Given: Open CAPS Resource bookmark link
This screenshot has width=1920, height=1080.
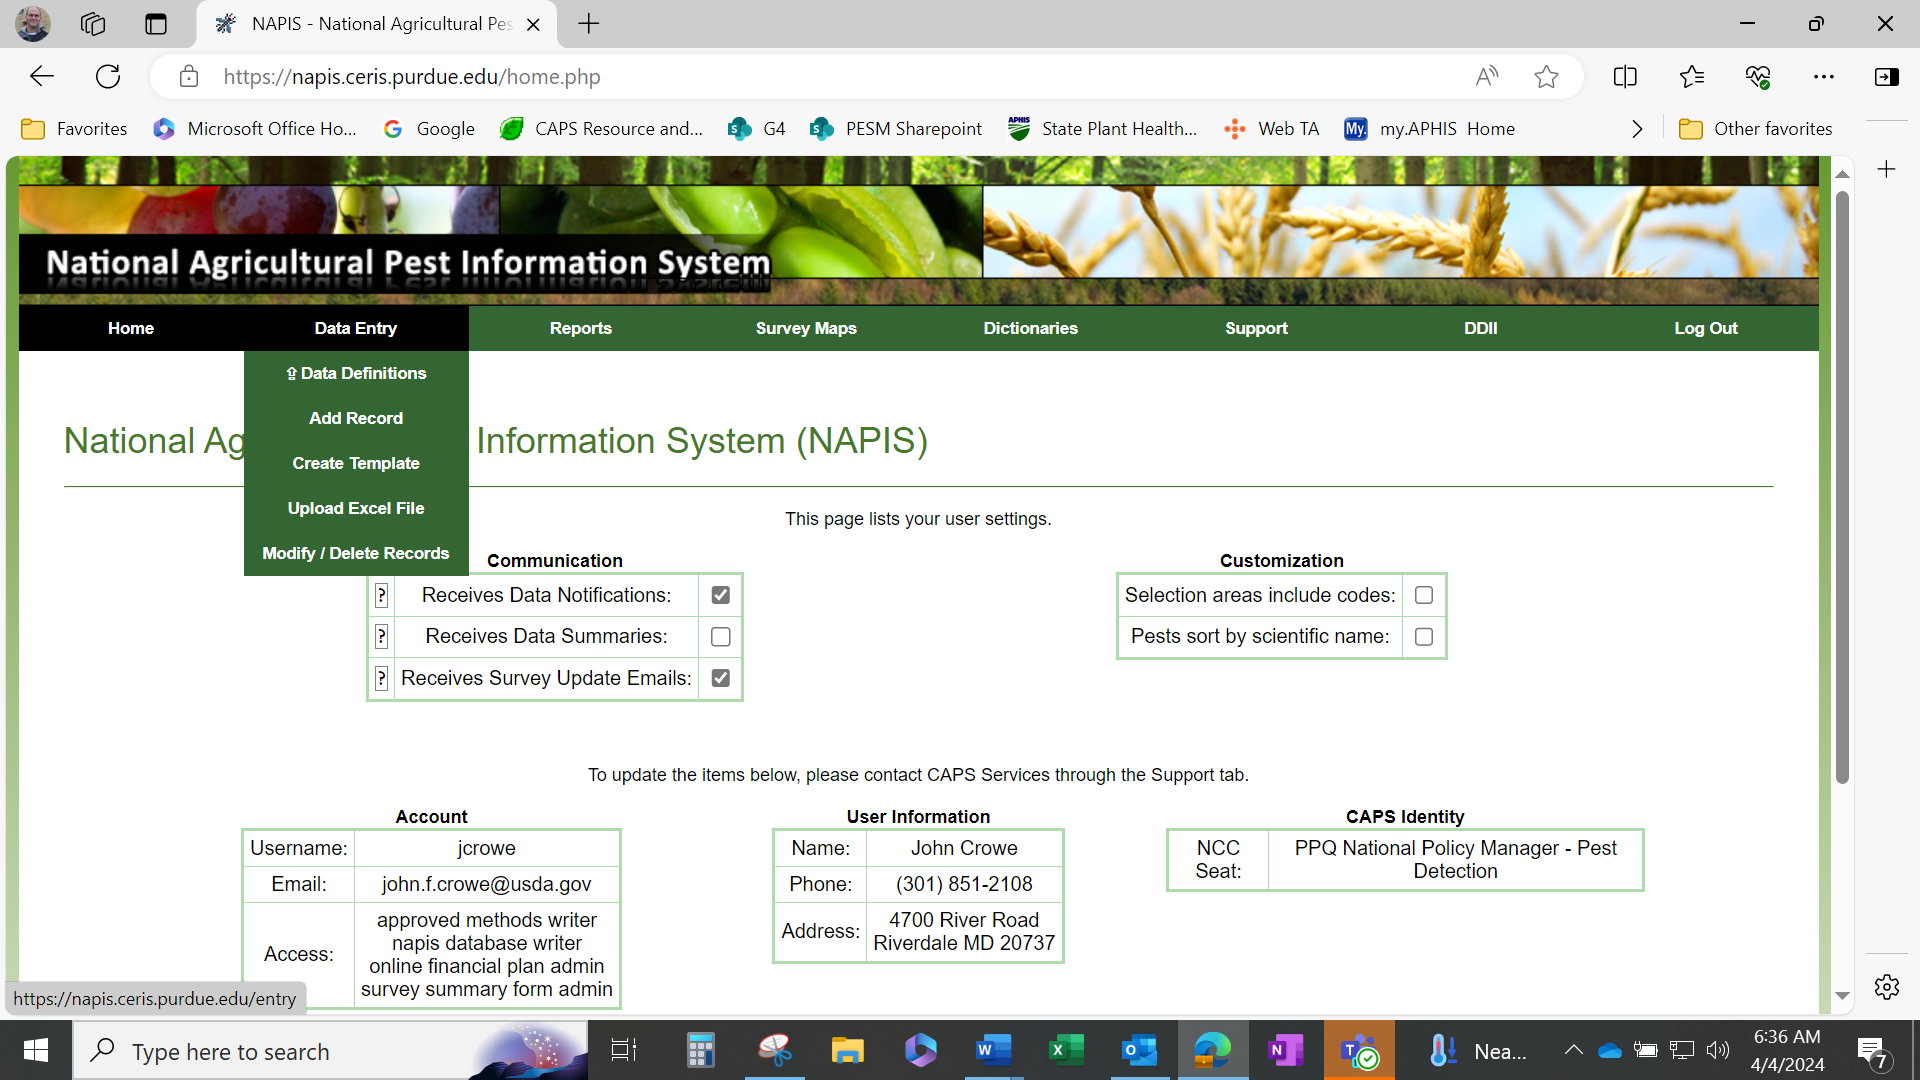Looking at the screenshot, I should [x=603, y=129].
